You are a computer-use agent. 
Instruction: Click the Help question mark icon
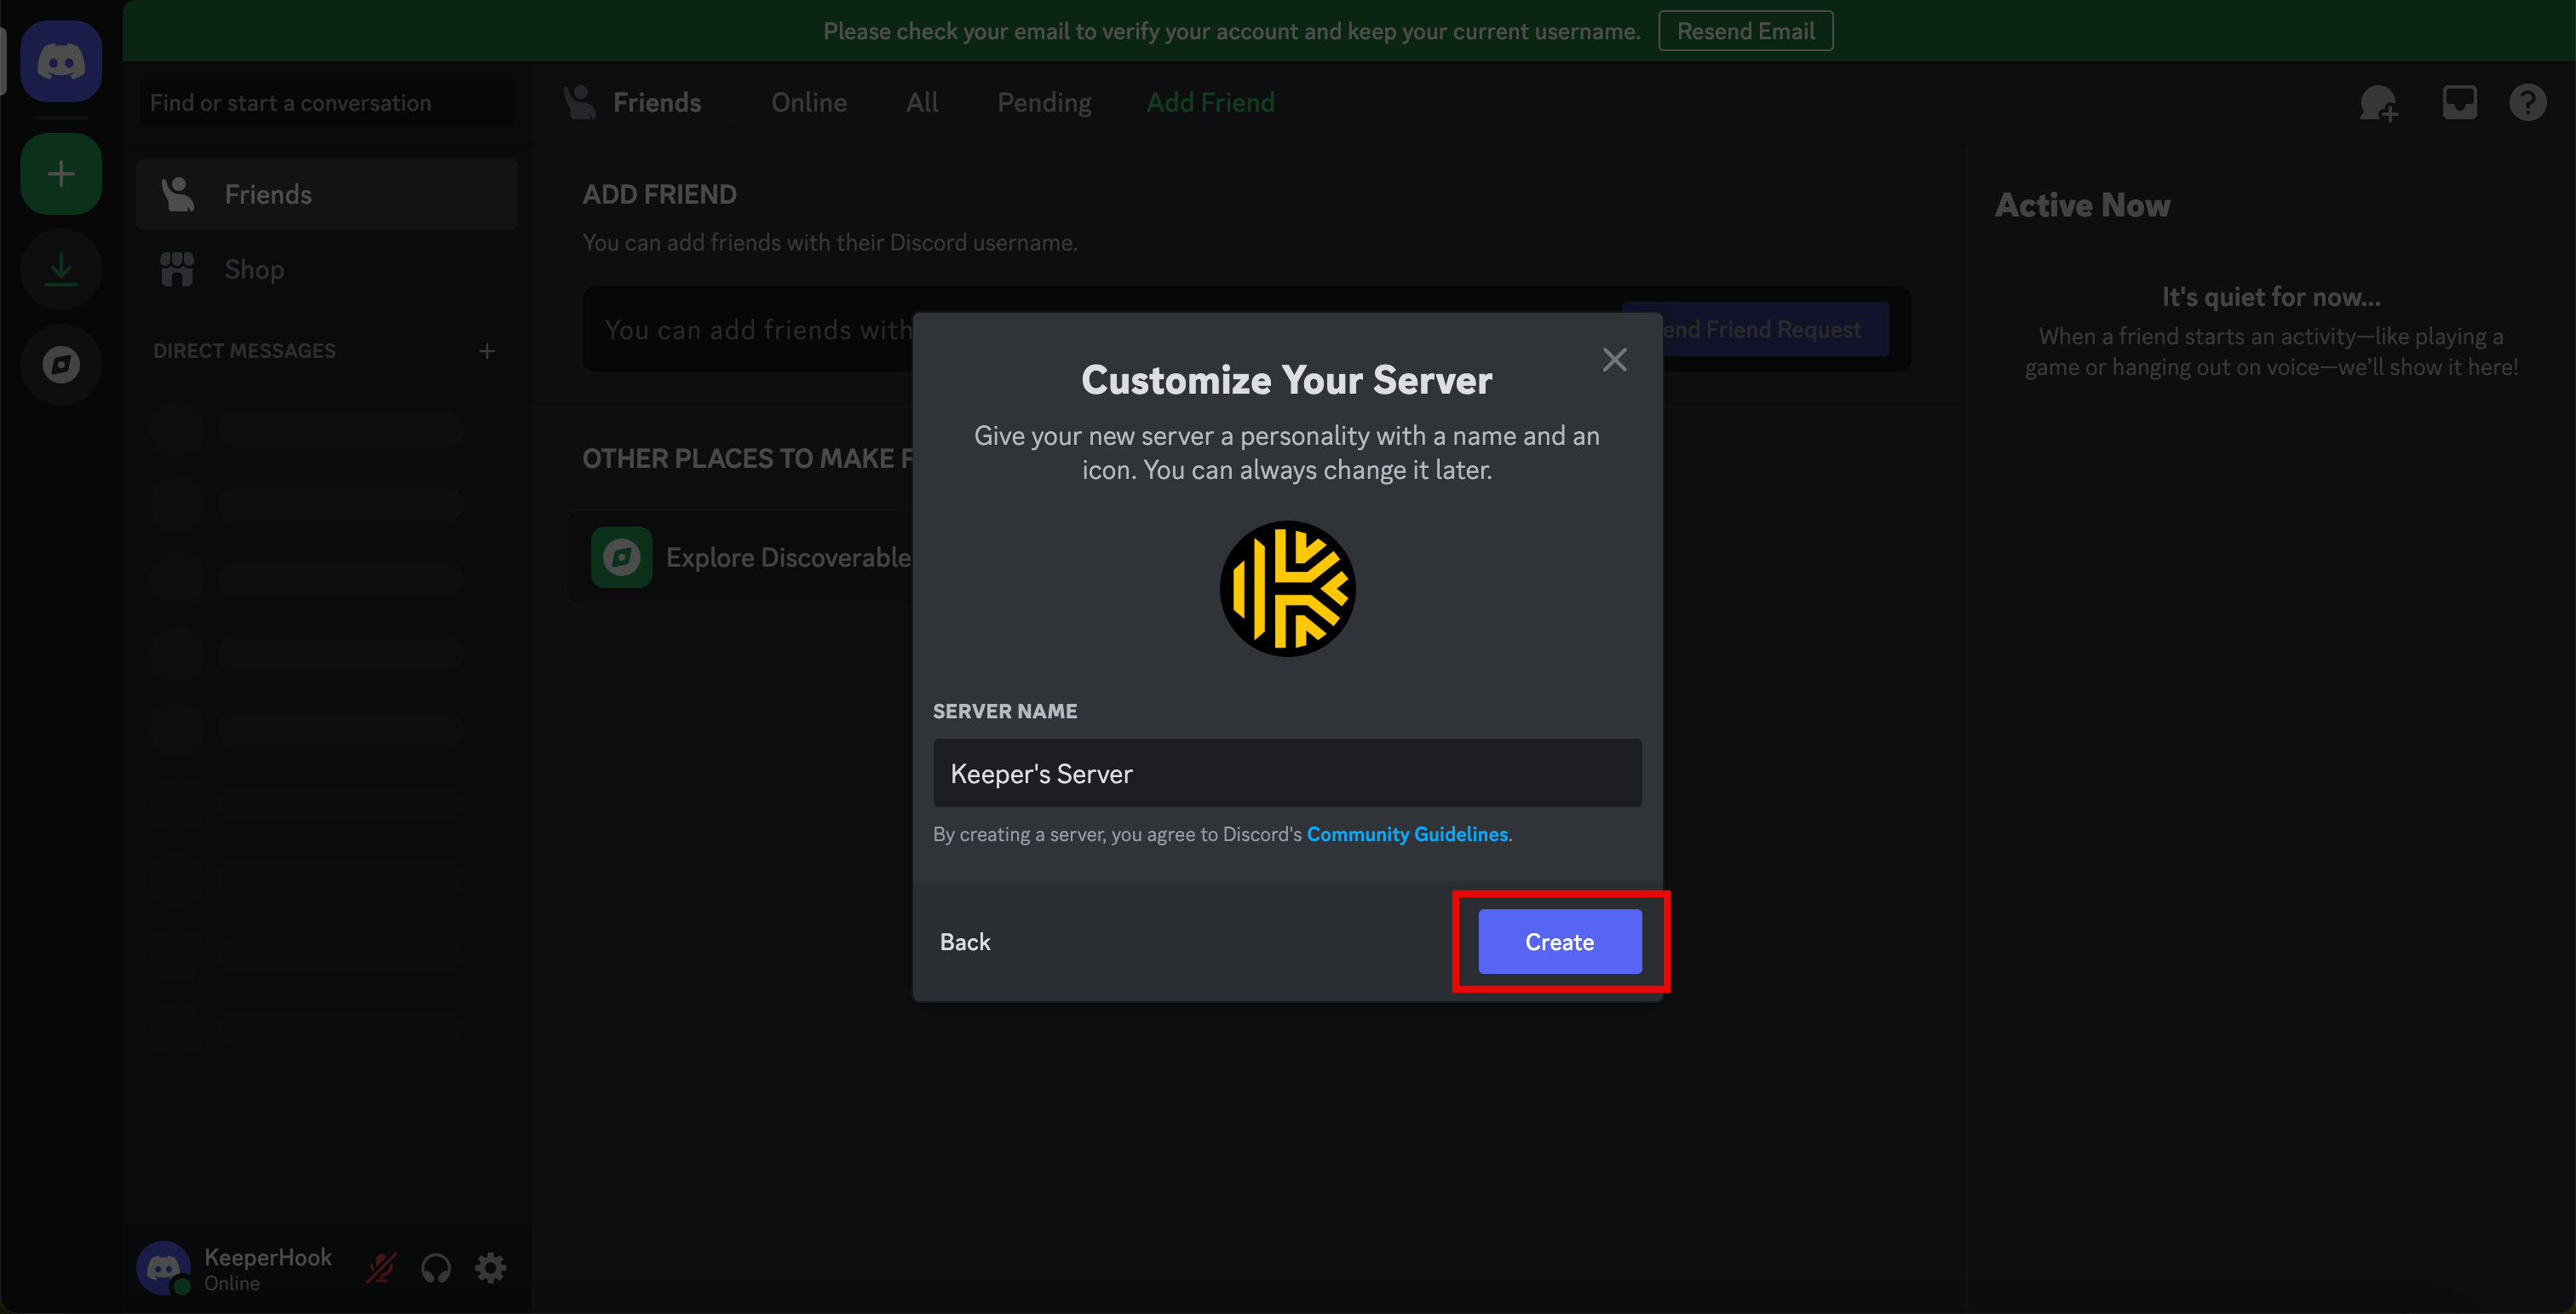[2527, 103]
